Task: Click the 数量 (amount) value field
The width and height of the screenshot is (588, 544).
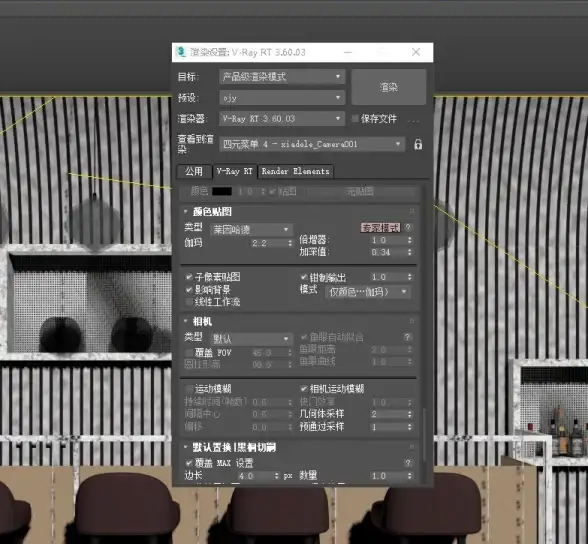Action: pos(388,476)
